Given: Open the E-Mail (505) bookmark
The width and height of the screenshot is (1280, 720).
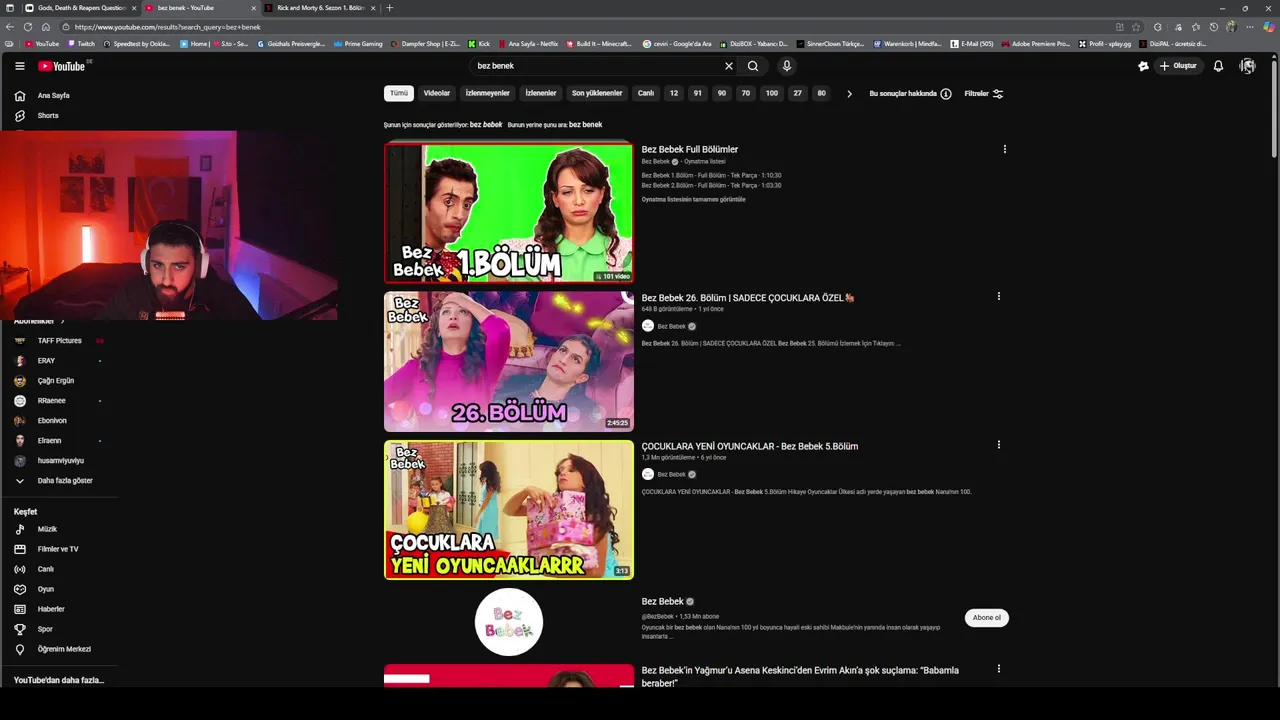Looking at the screenshot, I should 971,44.
